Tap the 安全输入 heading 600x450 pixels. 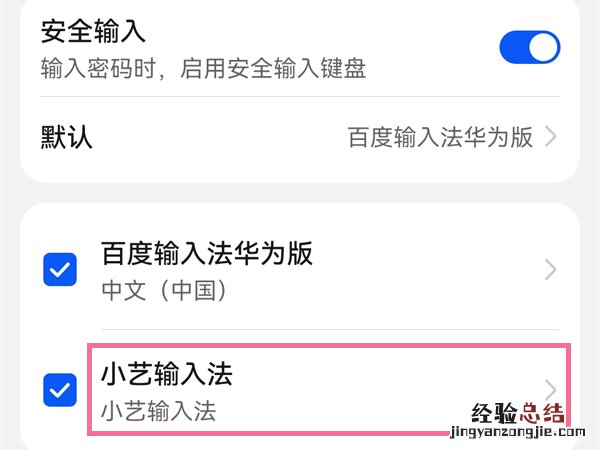tap(93, 31)
